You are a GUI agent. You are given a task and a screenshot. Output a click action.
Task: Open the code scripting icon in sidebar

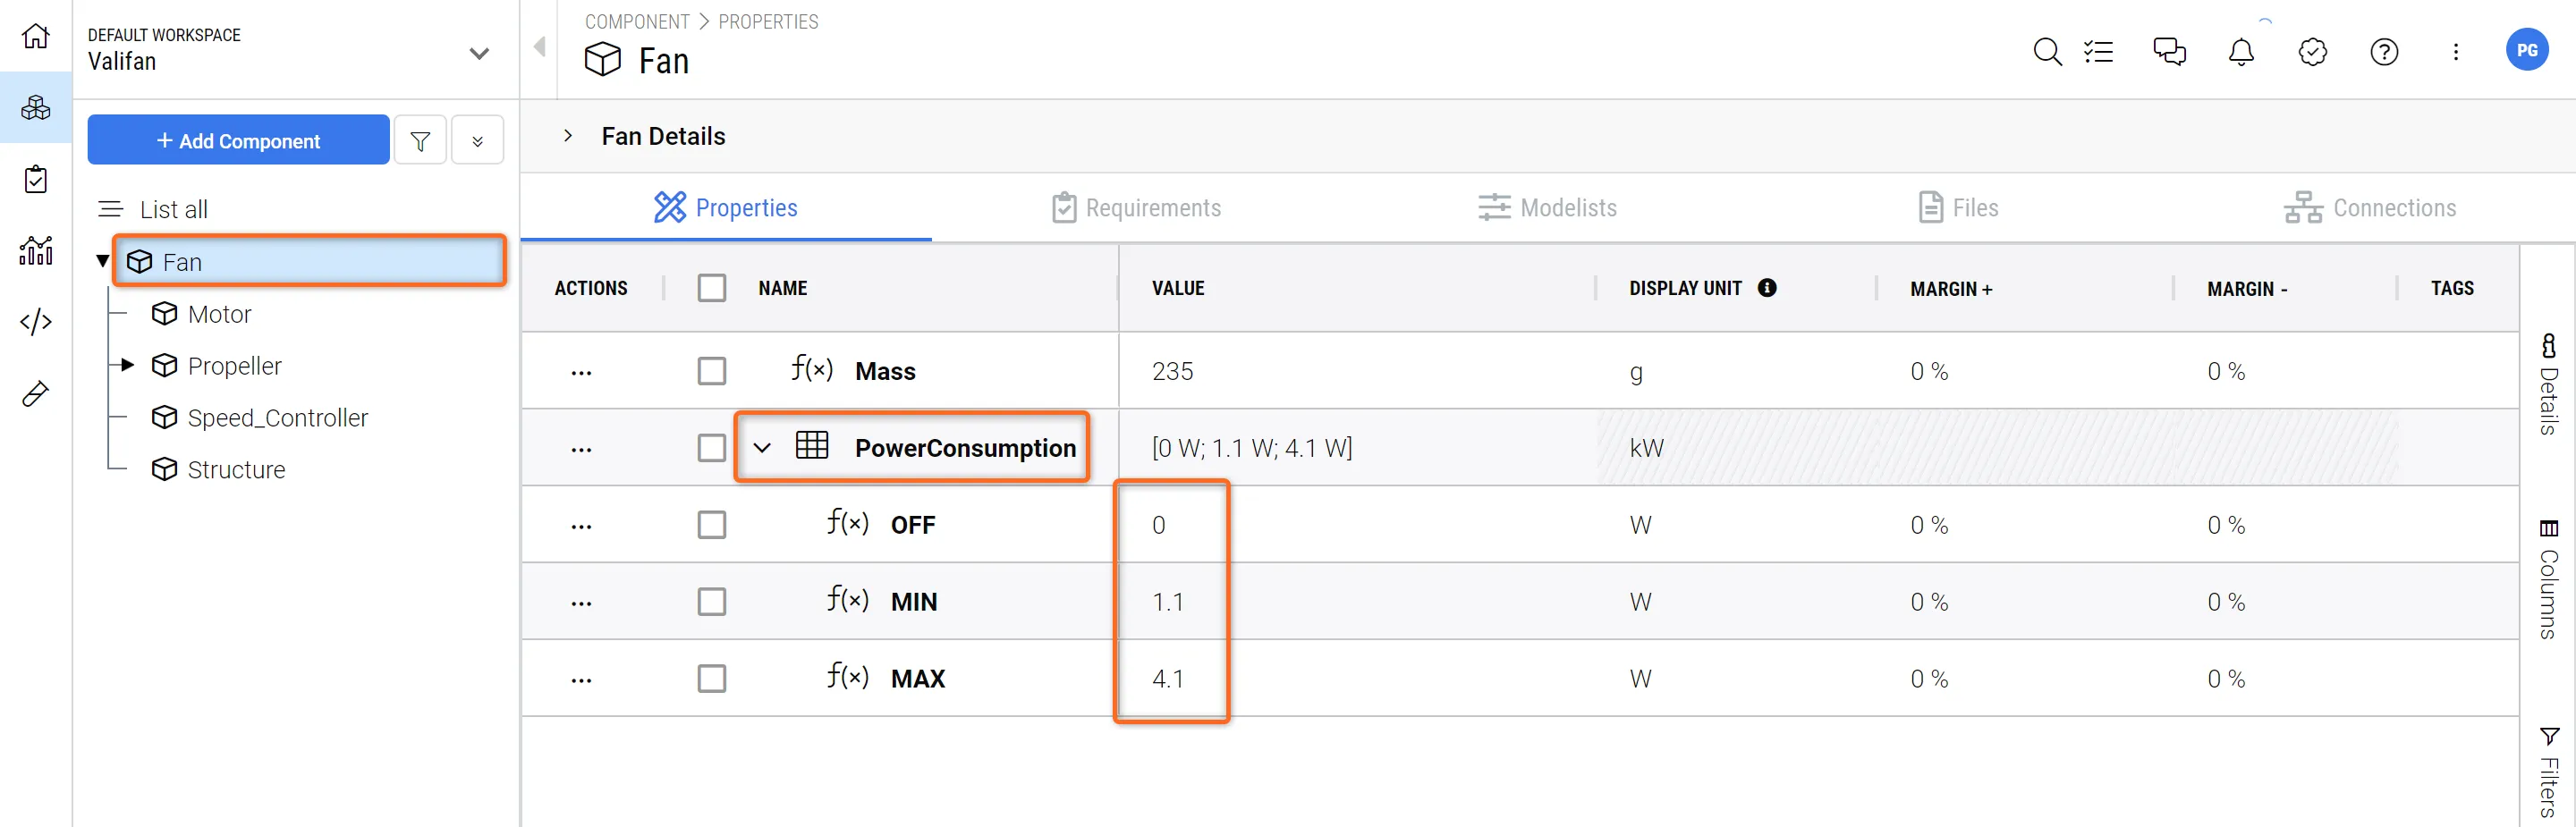tap(36, 322)
